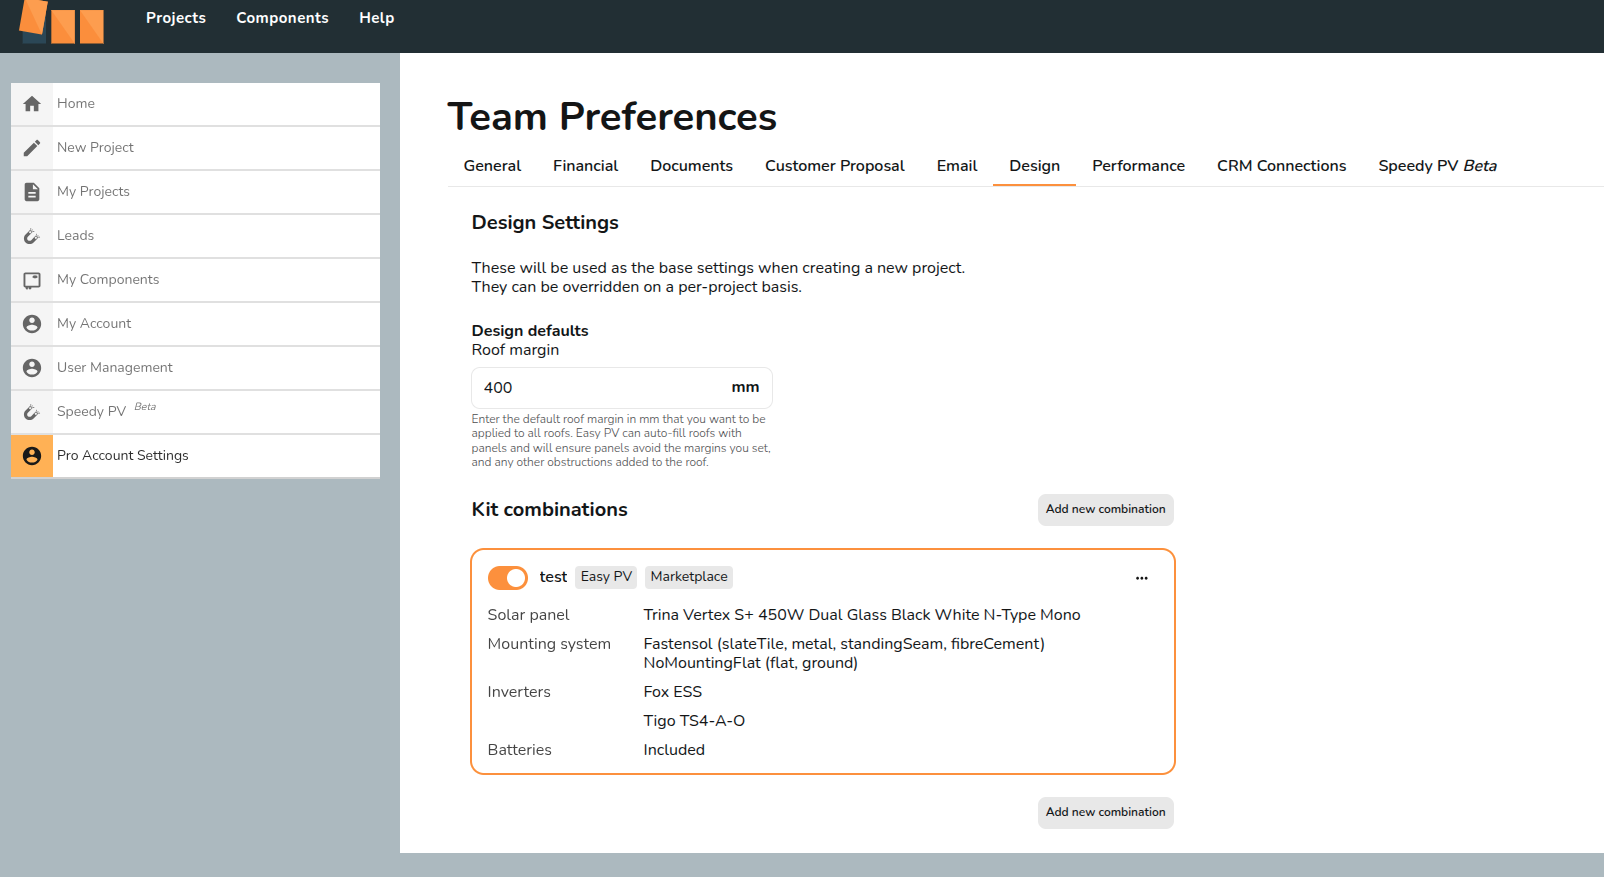Open the Components menu in top bar
The image size is (1604, 877).
(282, 18)
